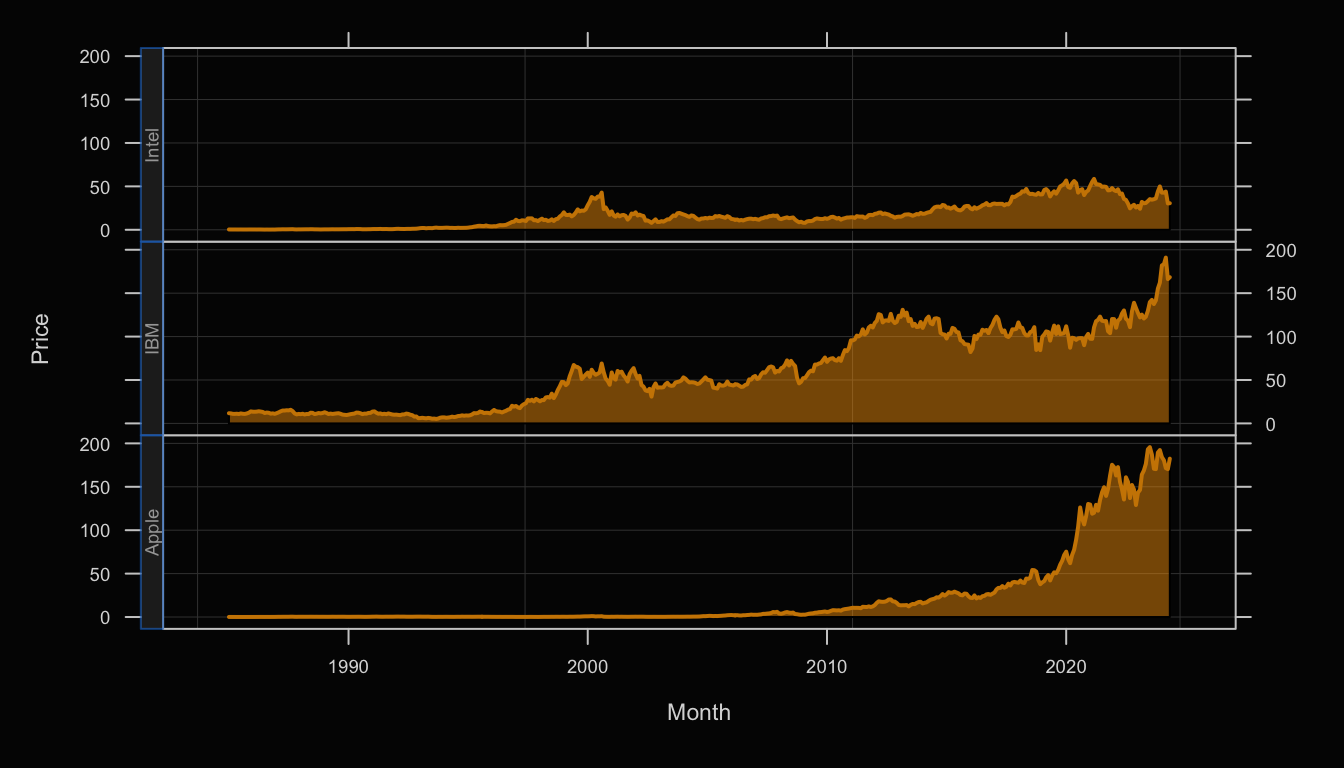The image size is (1344, 768).
Task: Click the Intel panel strip label
Action: click(x=152, y=145)
